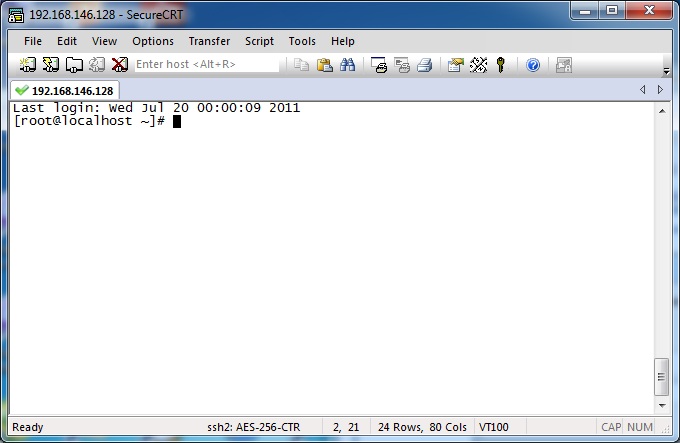Open the Script menu

pos(259,41)
